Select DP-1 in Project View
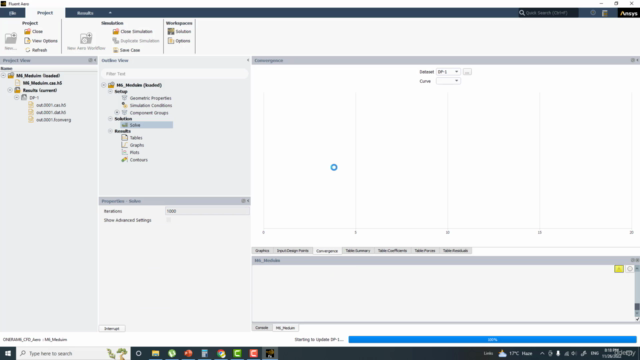Screen dimensions: 640x360 pos(34,98)
